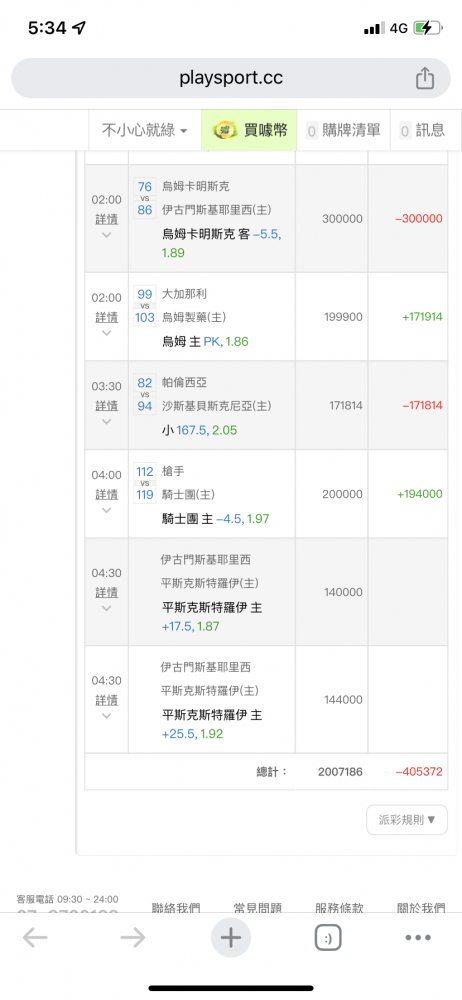
Task: Tap the playsport.cc address field
Action: (231, 78)
